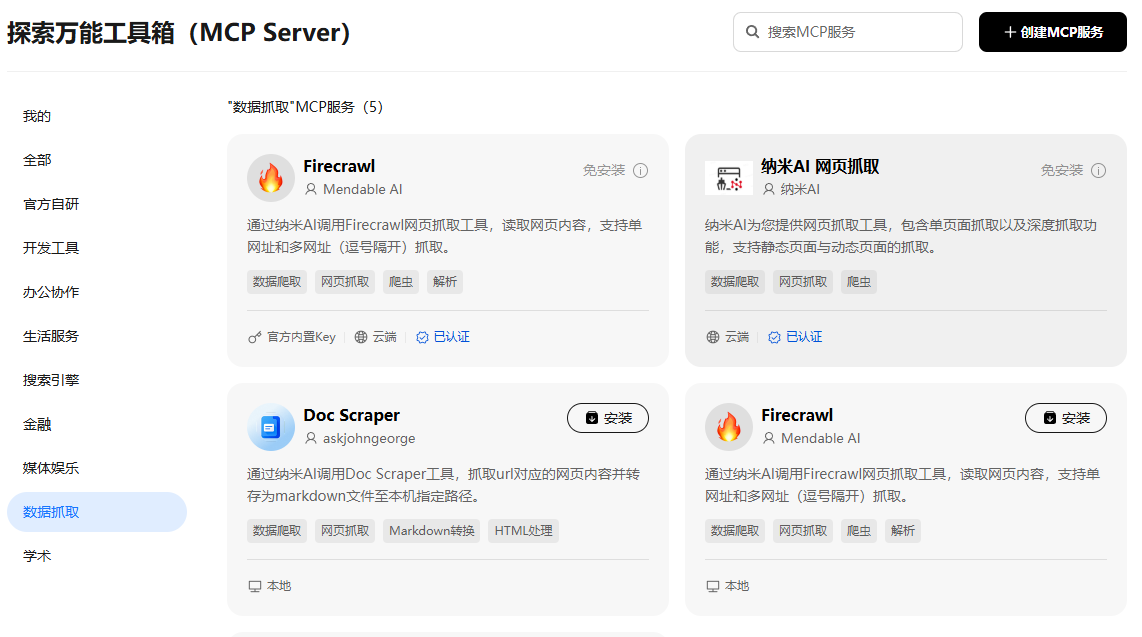Select the 官方自研 category
Viewport: 1142px width, 637px height.
click(x=51, y=205)
